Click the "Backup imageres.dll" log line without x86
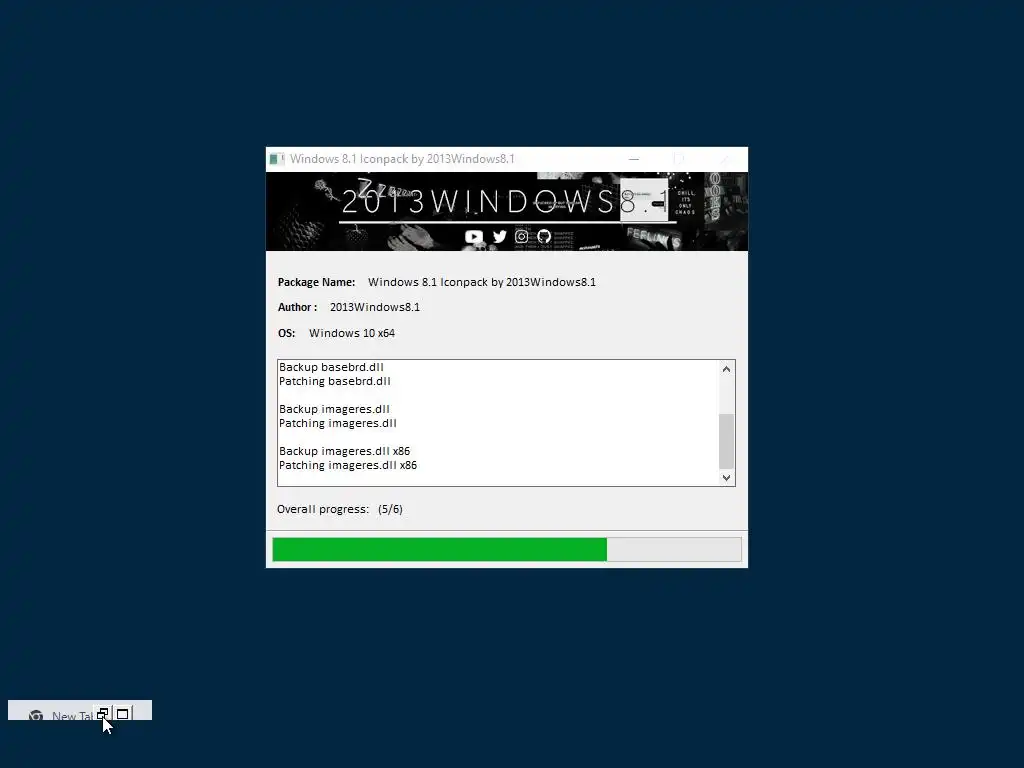 pos(334,409)
